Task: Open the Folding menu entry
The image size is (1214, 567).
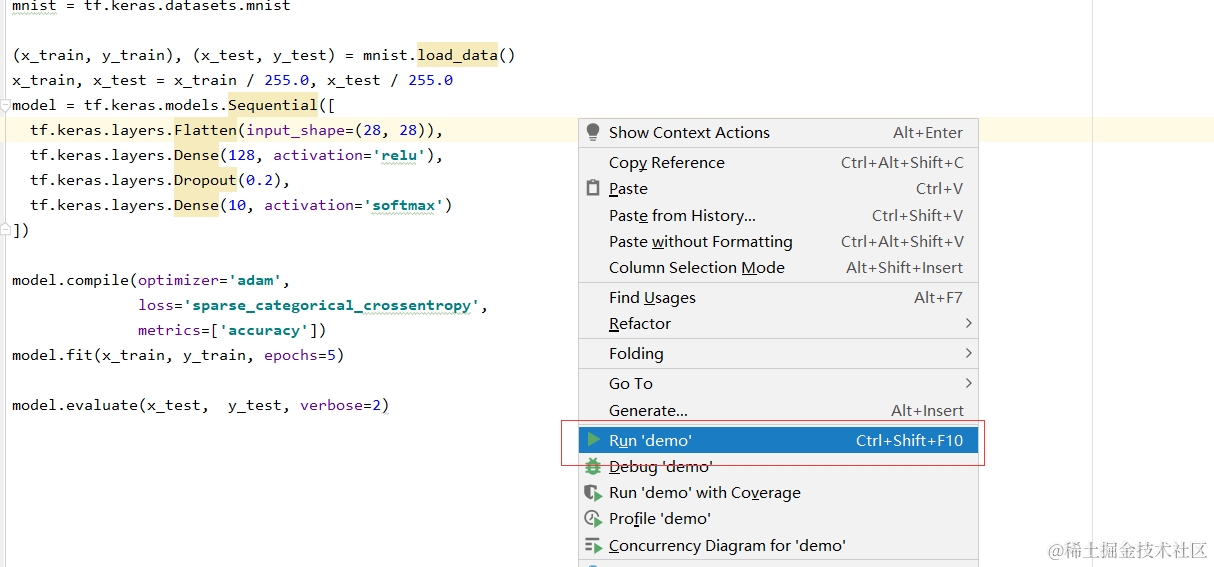Action: [778, 353]
